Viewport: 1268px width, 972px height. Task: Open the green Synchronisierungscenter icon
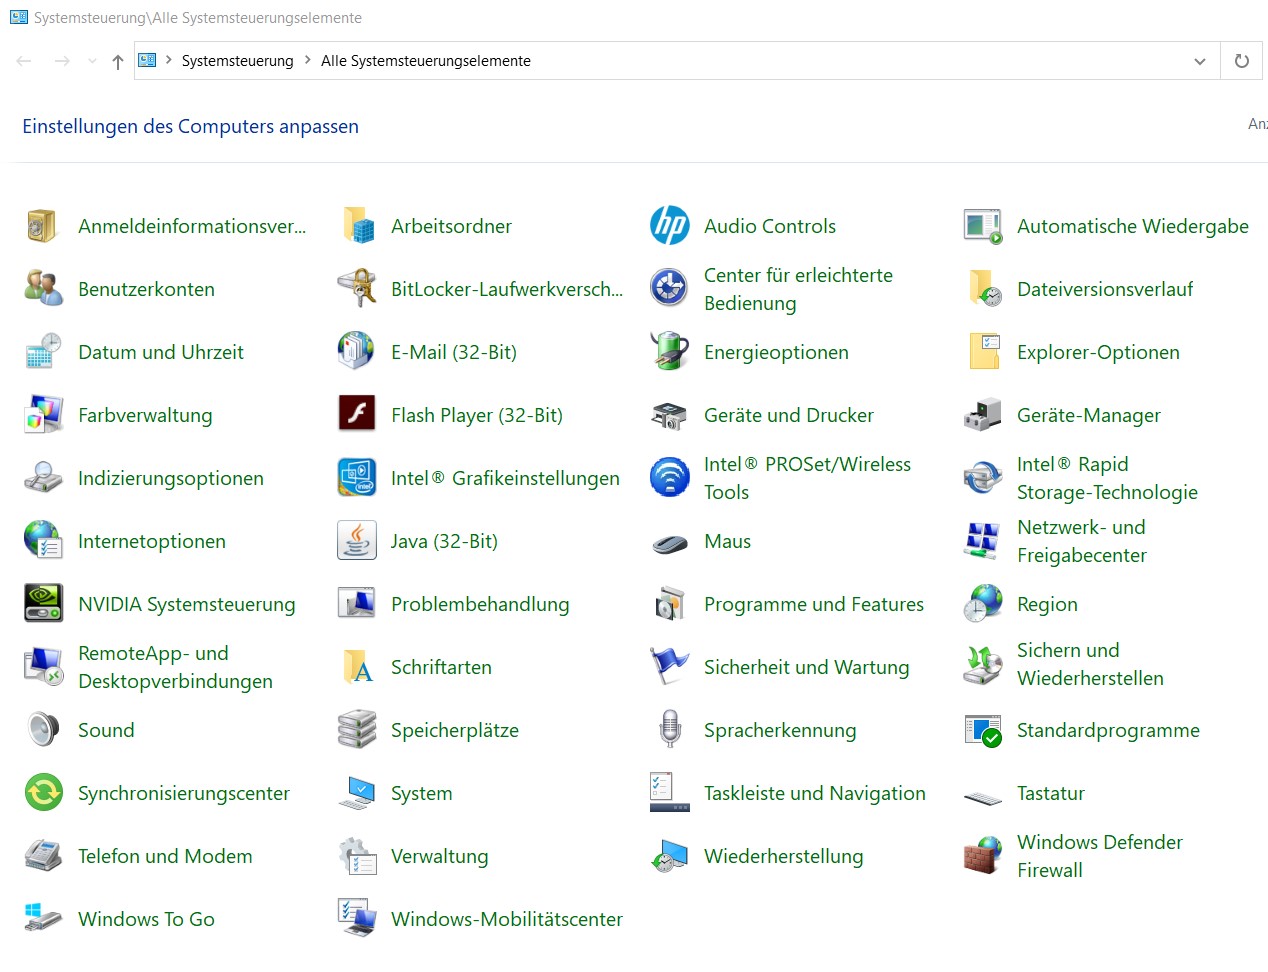tap(44, 793)
